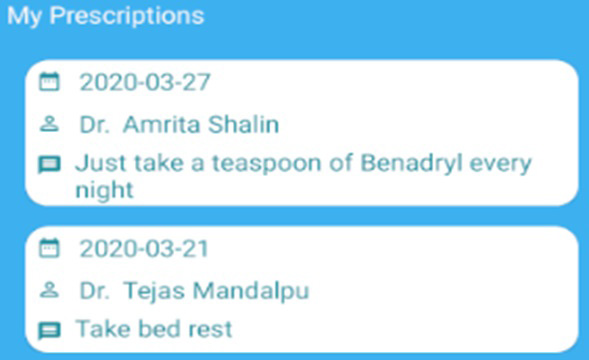Select the My Prescriptions header title

click(106, 16)
